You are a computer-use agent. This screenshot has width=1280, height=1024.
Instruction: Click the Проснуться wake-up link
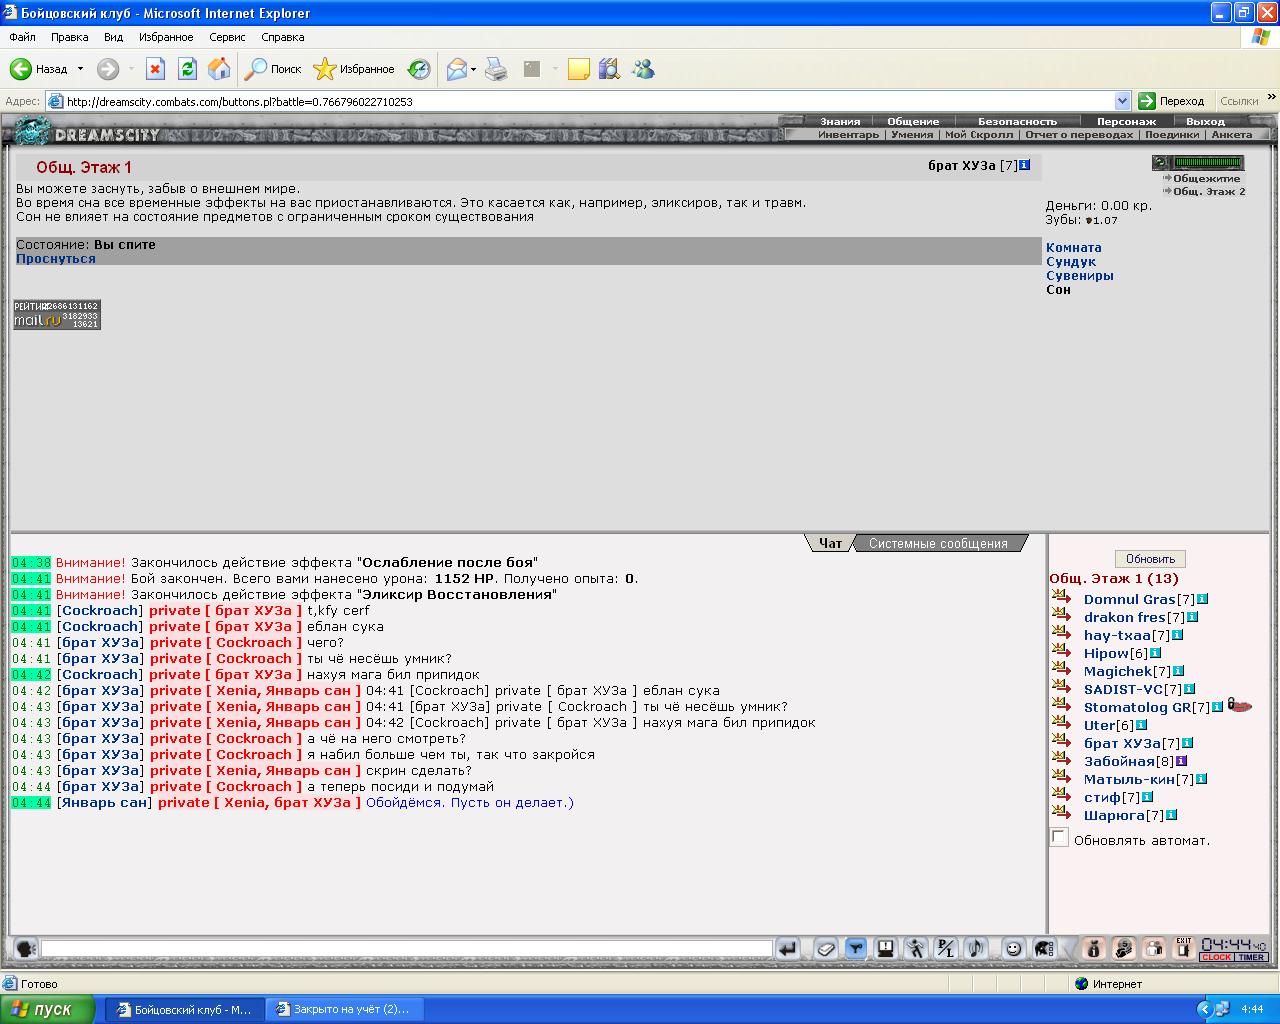56,258
